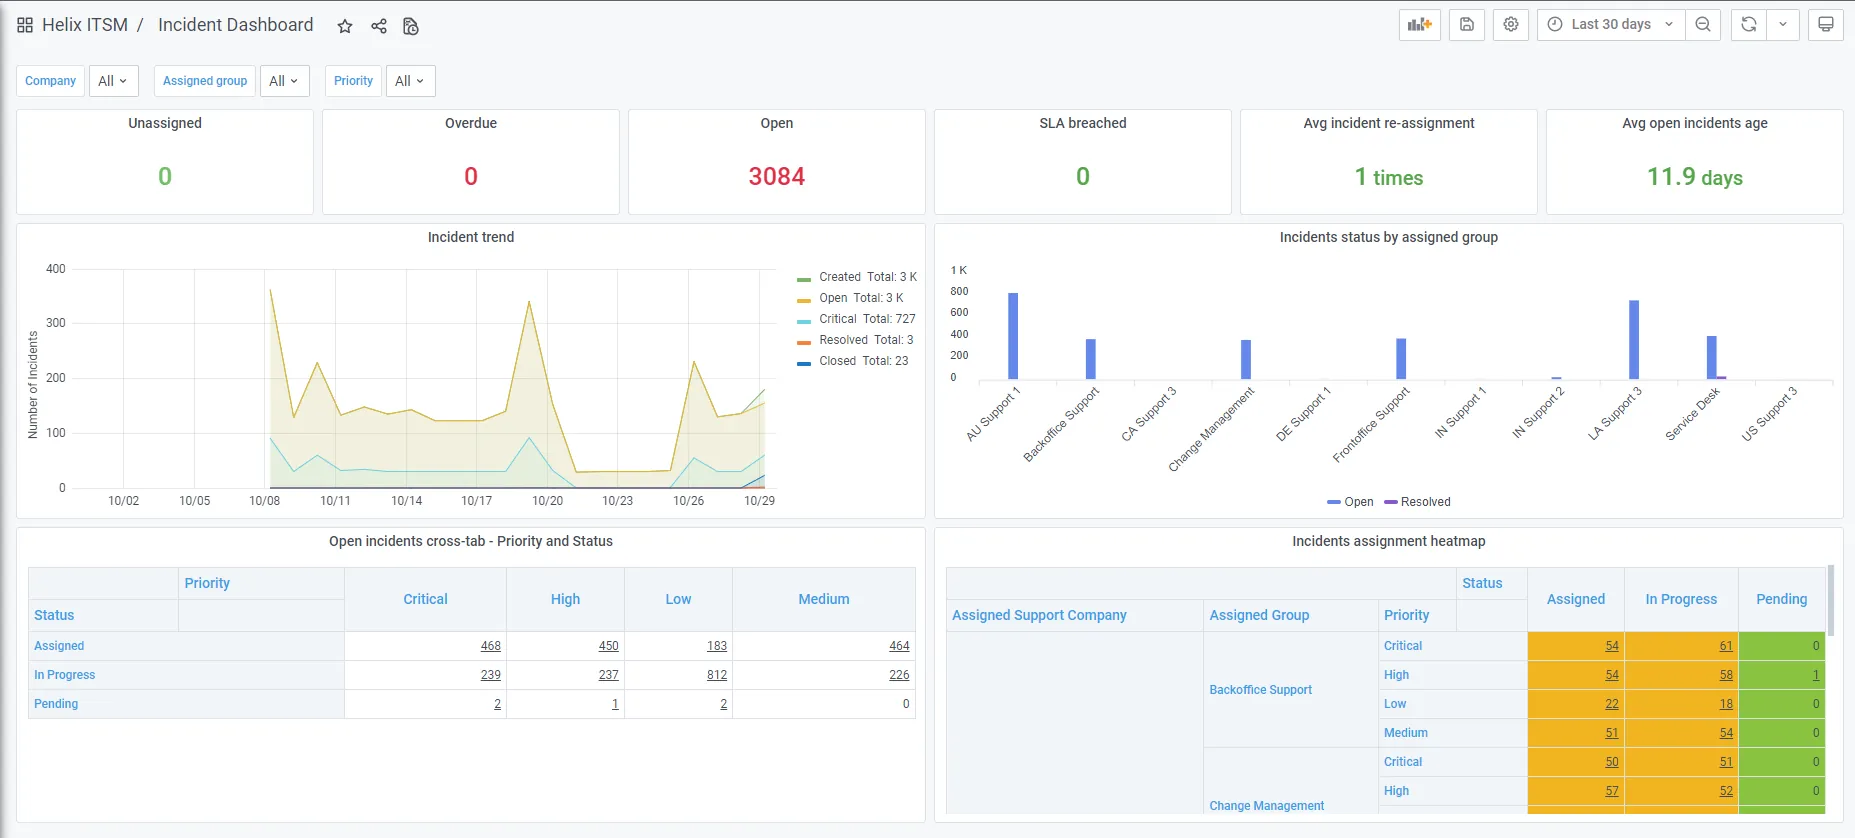Click the 11.9 days average age value
Viewport: 1855px width, 838px height.
pyautogui.click(x=1695, y=177)
